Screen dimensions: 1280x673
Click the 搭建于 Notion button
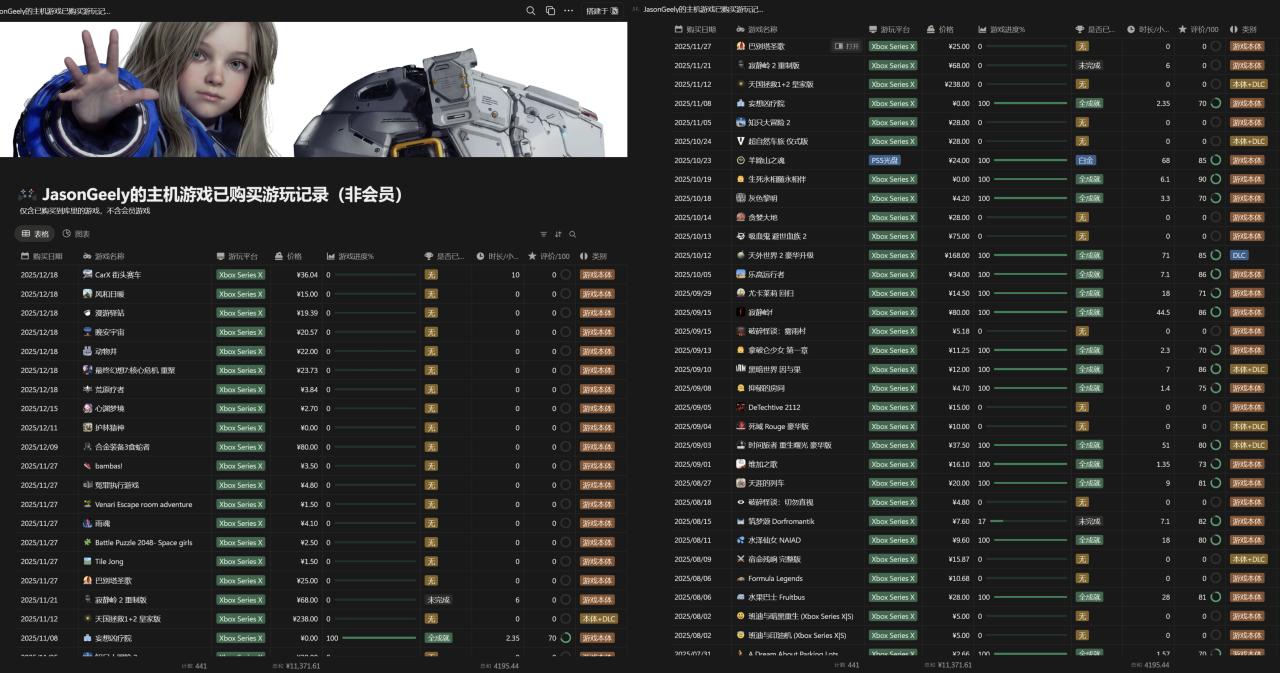tap(602, 10)
